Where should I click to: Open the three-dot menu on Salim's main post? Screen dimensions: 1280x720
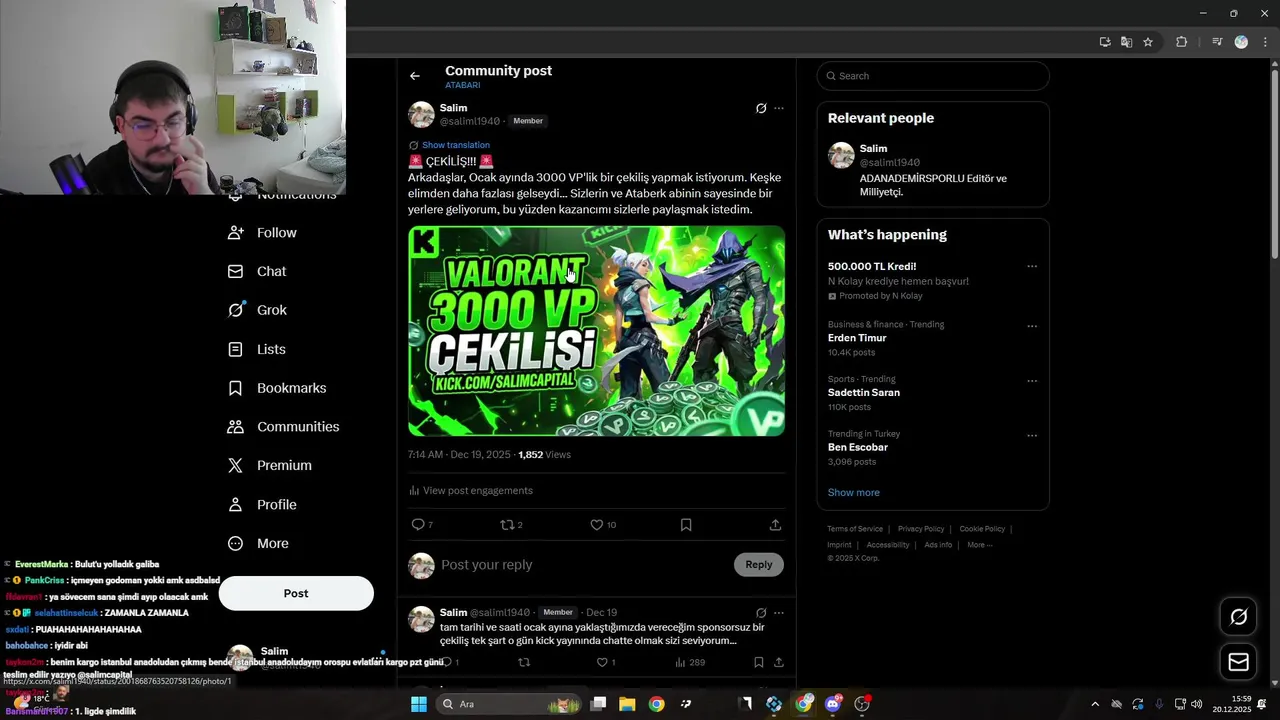point(779,108)
